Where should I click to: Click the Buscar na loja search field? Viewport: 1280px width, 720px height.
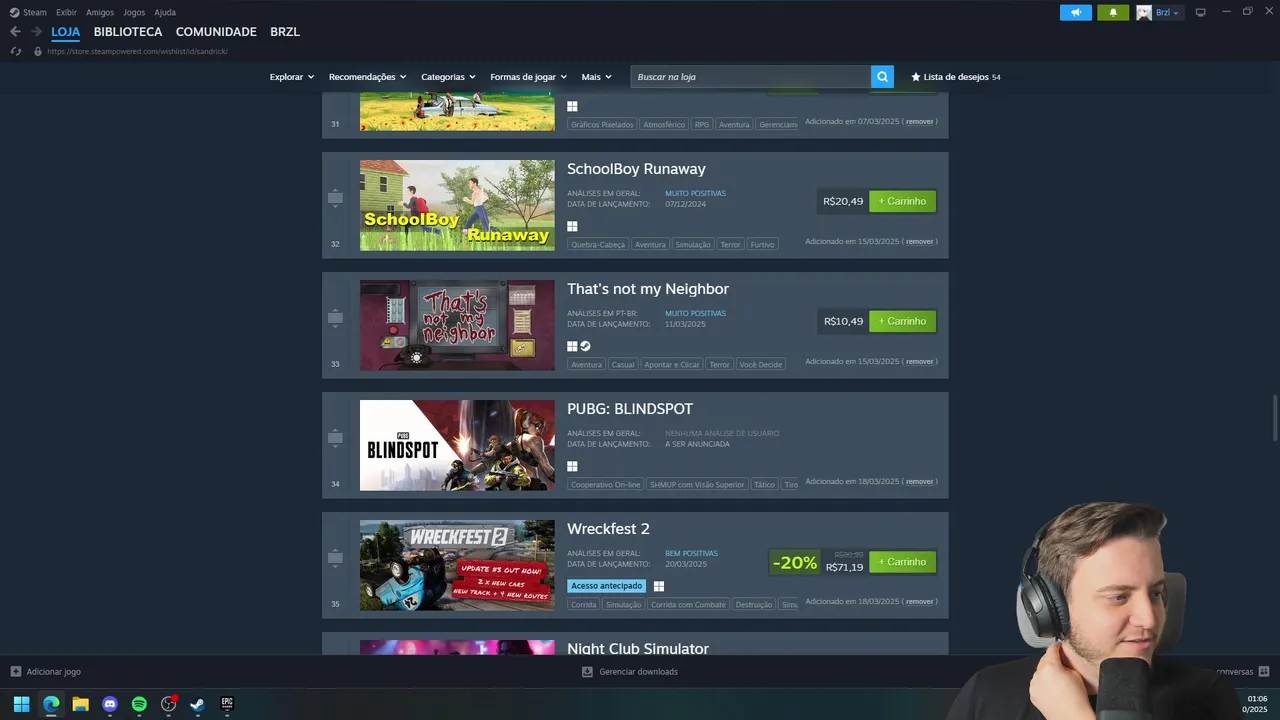point(750,77)
